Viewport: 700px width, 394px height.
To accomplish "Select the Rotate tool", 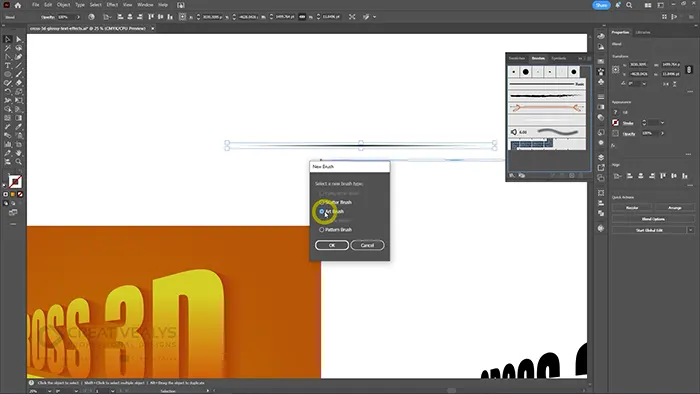I will (x=8, y=92).
